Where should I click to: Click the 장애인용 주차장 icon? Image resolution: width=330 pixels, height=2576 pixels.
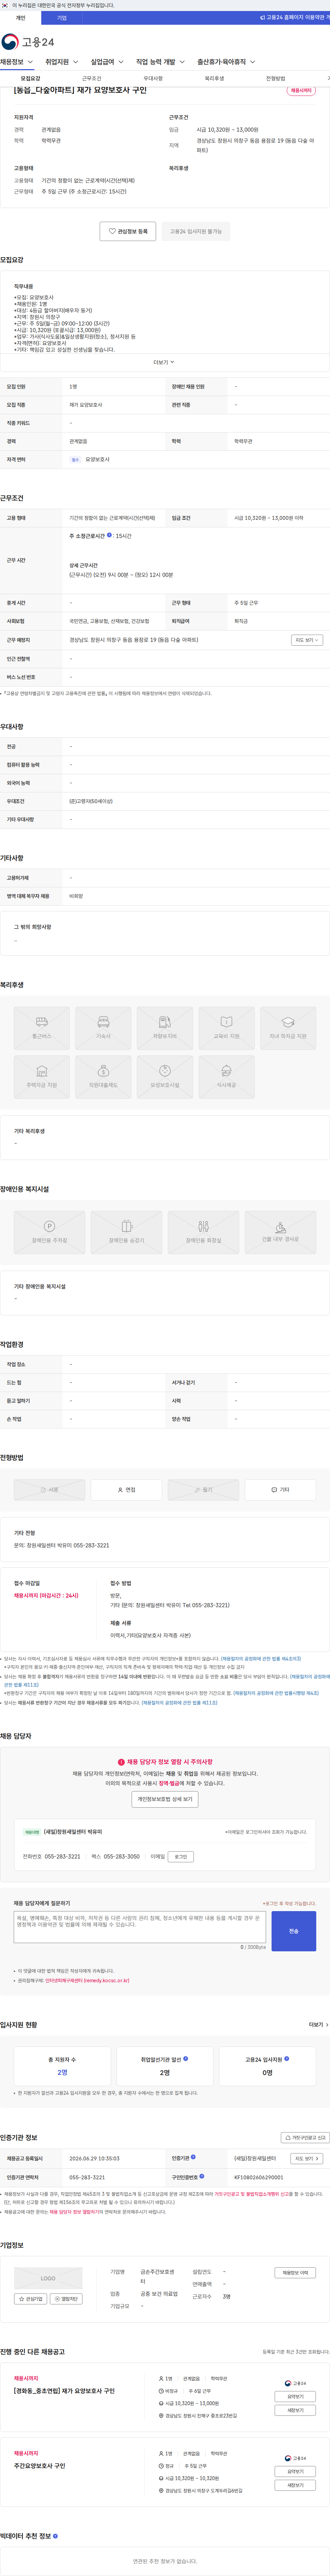point(49,1232)
